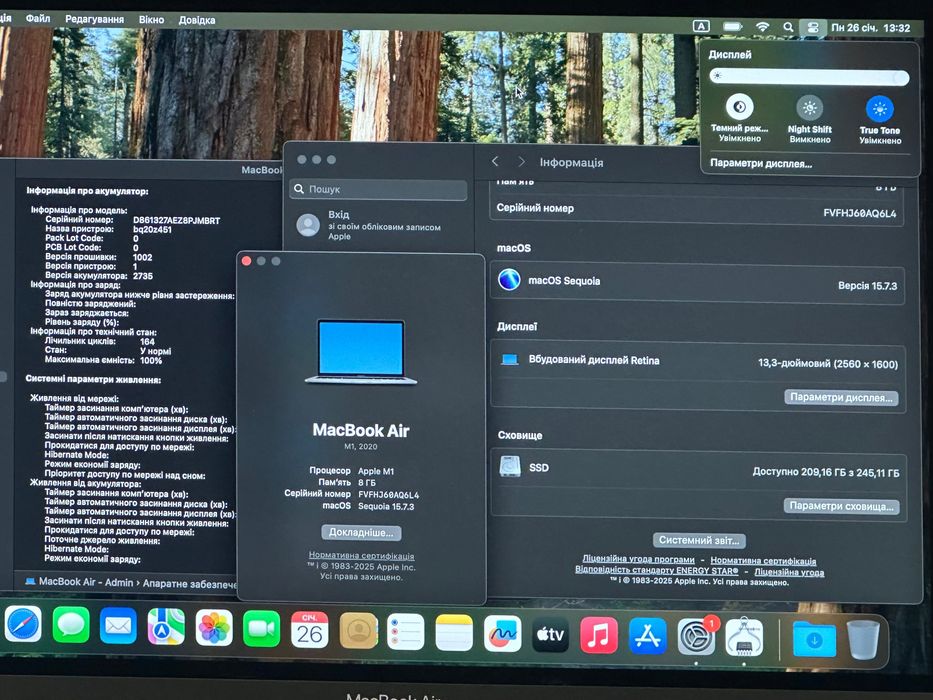Open Calendar showing 26 in Dock
This screenshot has height=700, width=933.
(x=309, y=630)
